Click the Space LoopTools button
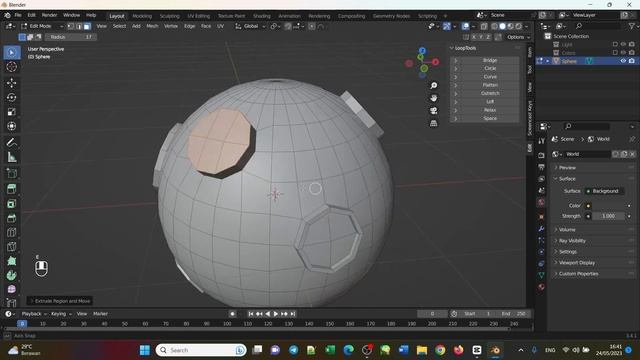The image size is (640, 360). 490,118
